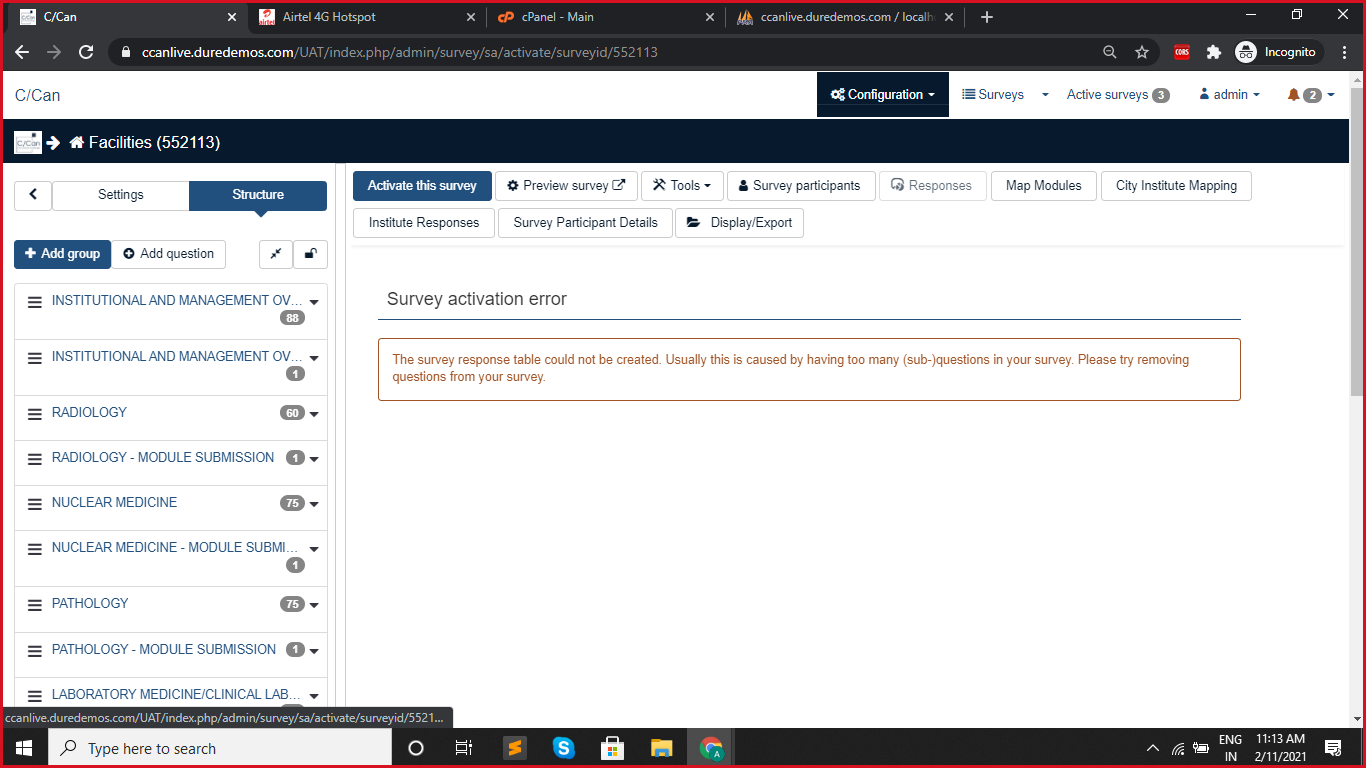1366x768 pixels.
Task: Click the Add question button
Action: tap(169, 254)
